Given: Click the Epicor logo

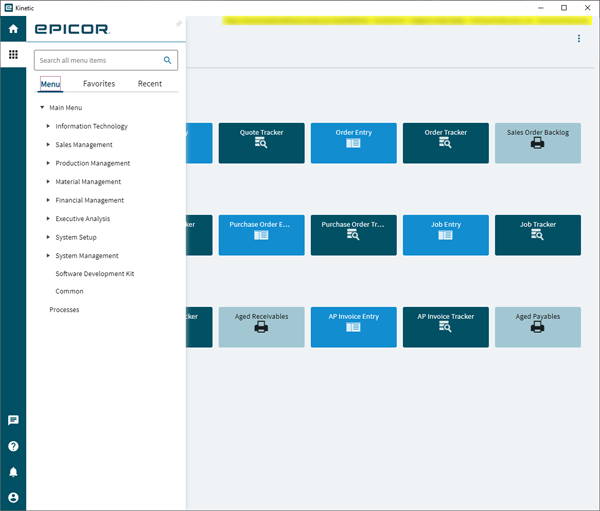Looking at the screenshot, I should [x=72, y=29].
